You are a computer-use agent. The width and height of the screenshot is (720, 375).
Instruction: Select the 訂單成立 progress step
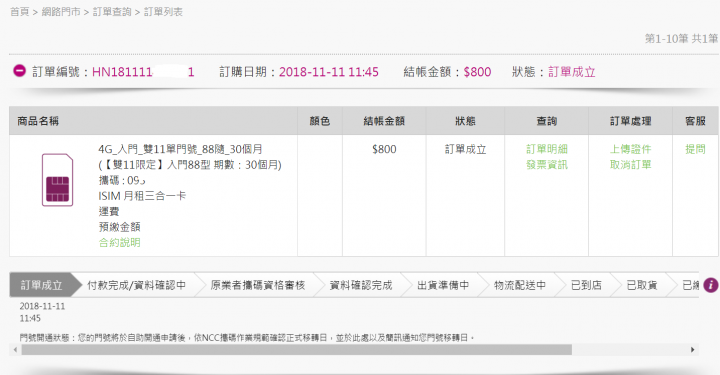41,285
